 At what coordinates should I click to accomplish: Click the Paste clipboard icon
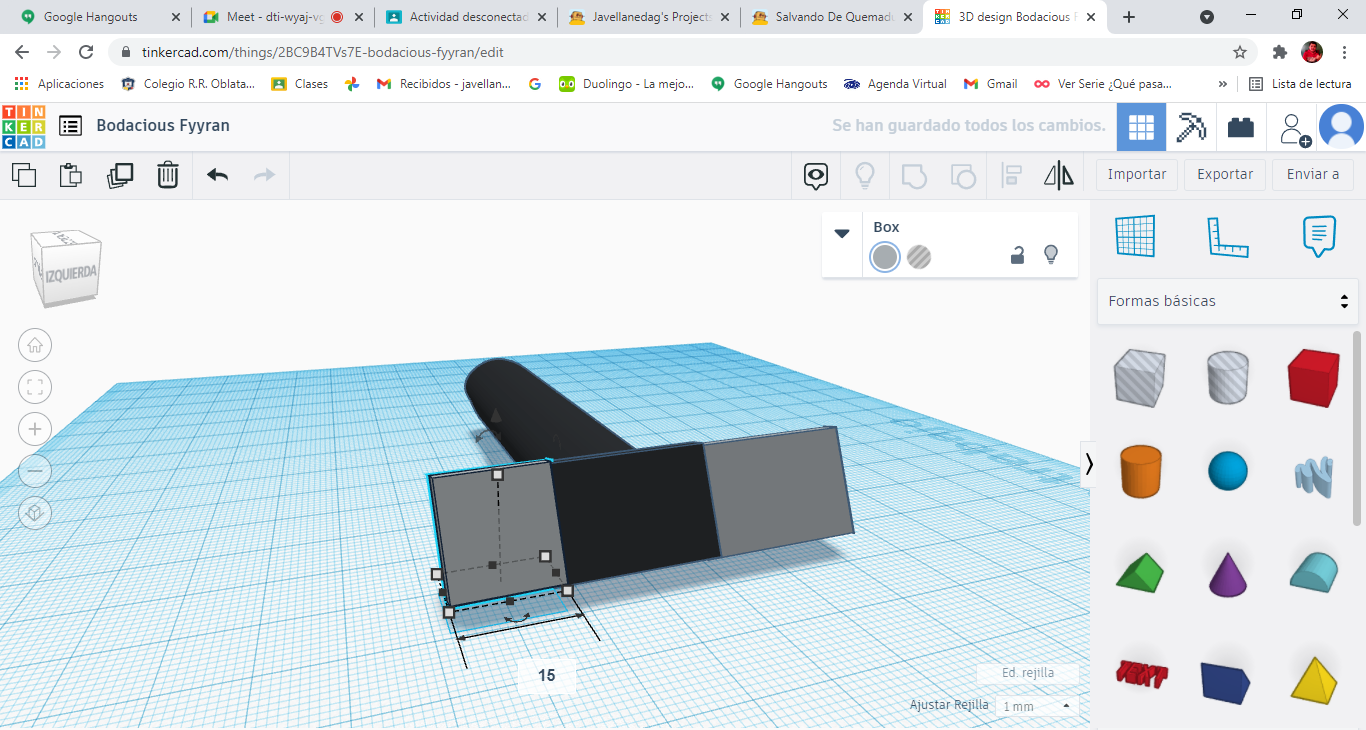pos(71,175)
